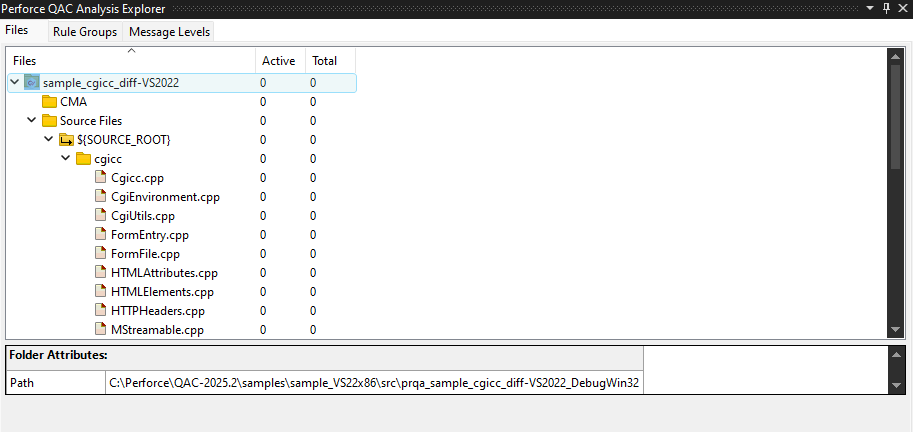Viewport: 913px width, 432px height.
Task: Click the Source Files folder icon
Action: click(49, 121)
